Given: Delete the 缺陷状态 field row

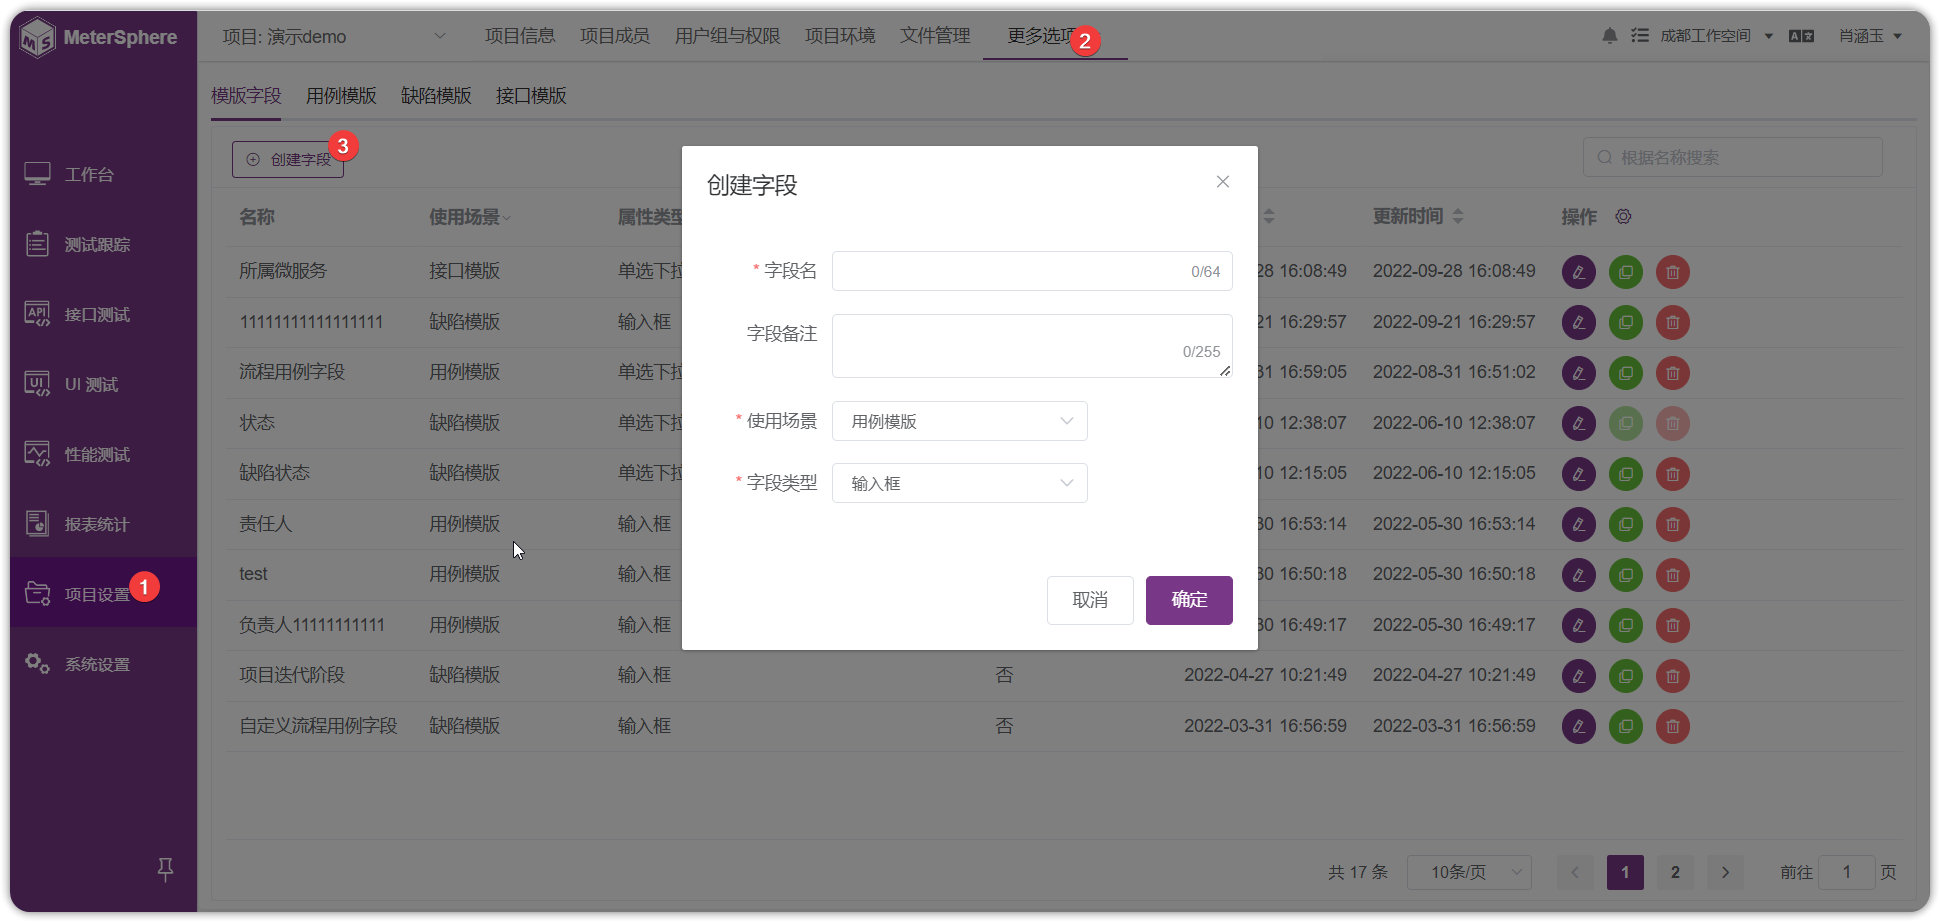Looking at the screenshot, I should point(1673,473).
